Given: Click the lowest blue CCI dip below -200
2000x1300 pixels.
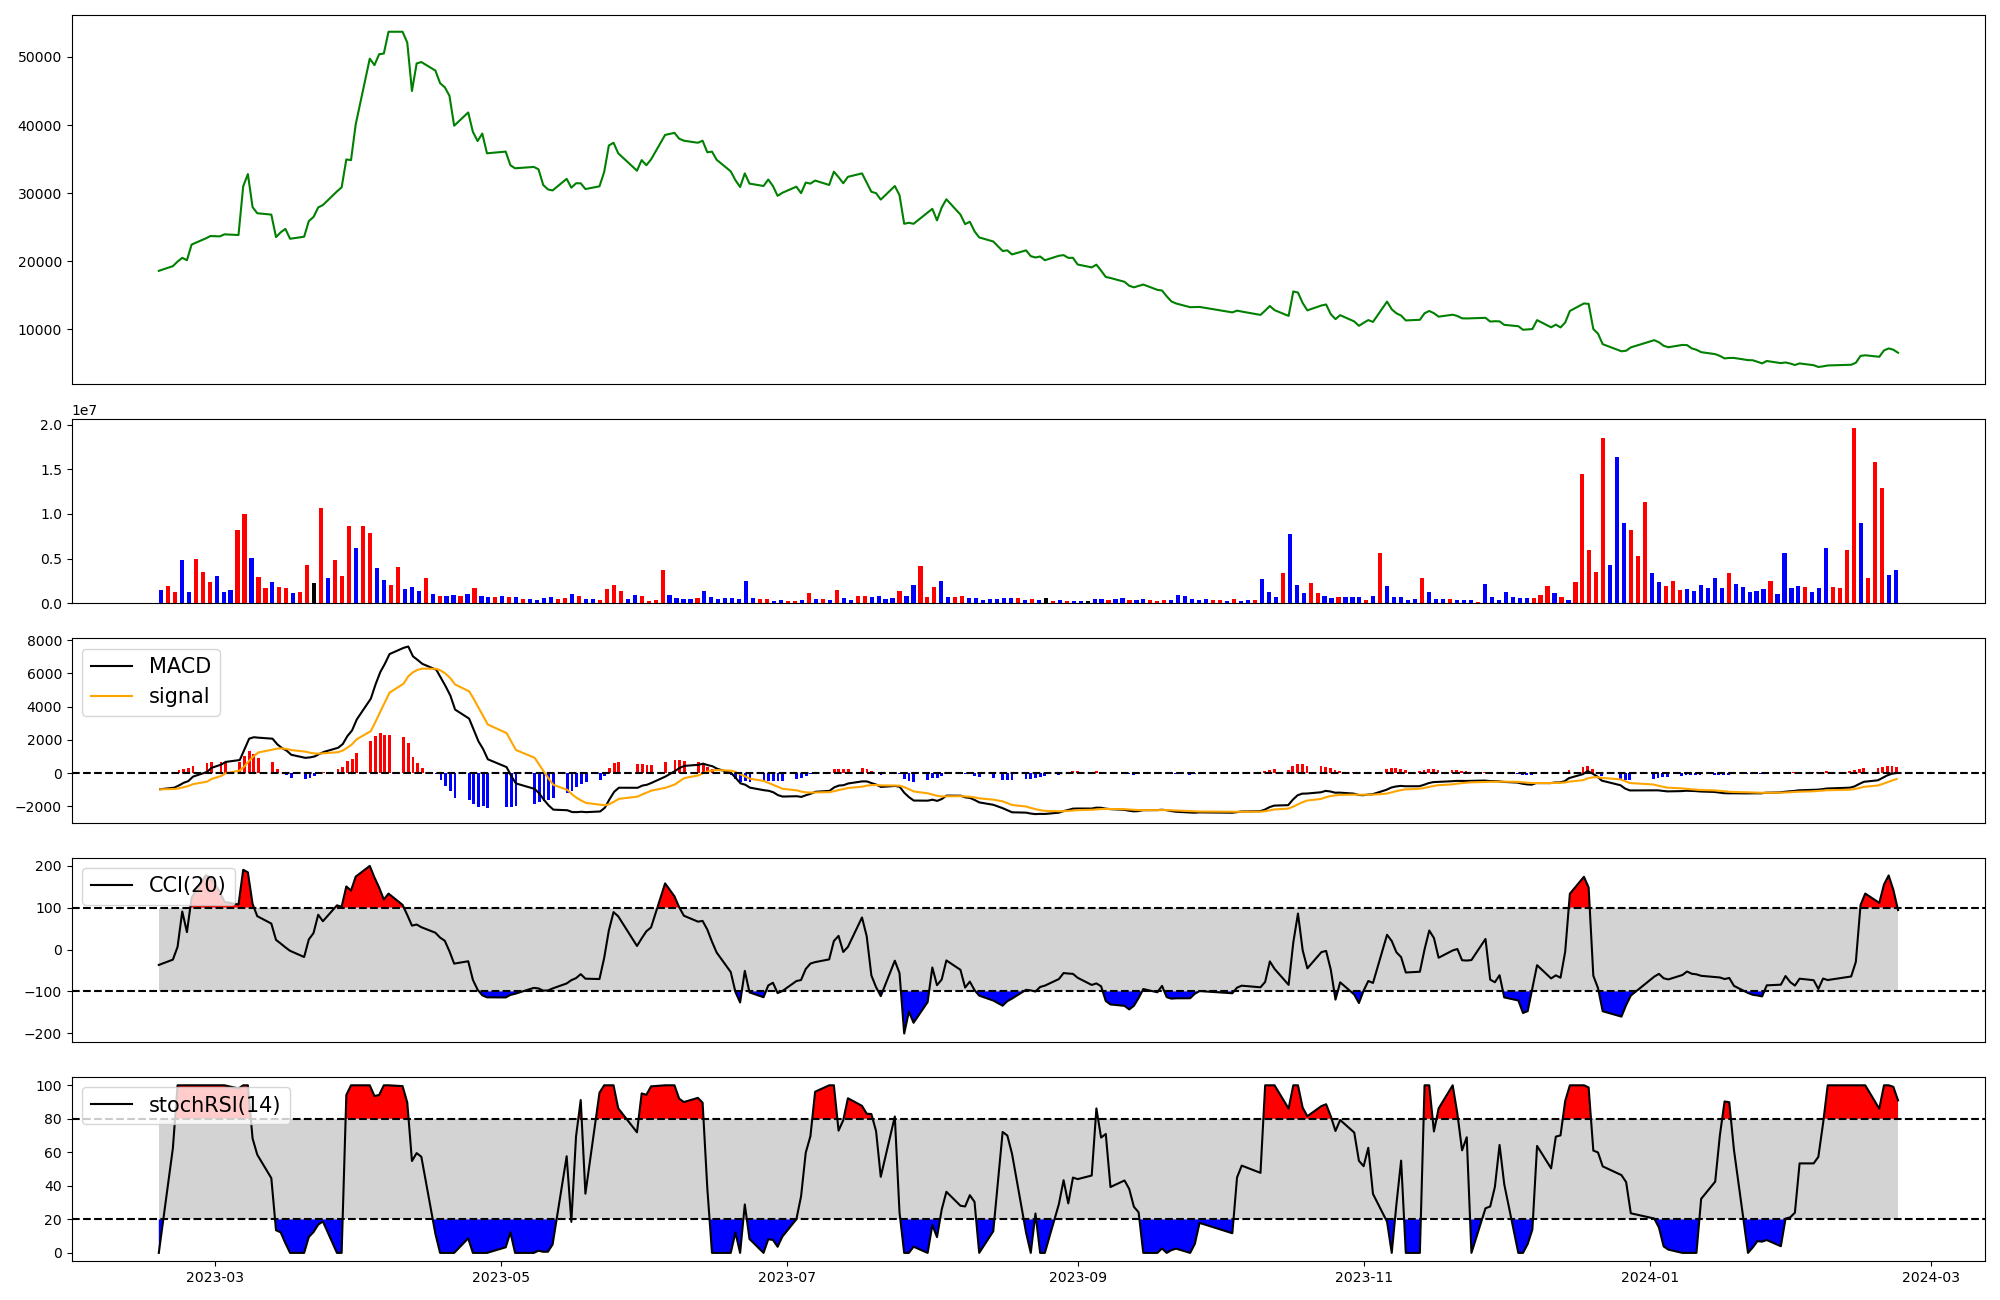Looking at the screenshot, I should tap(904, 1032).
